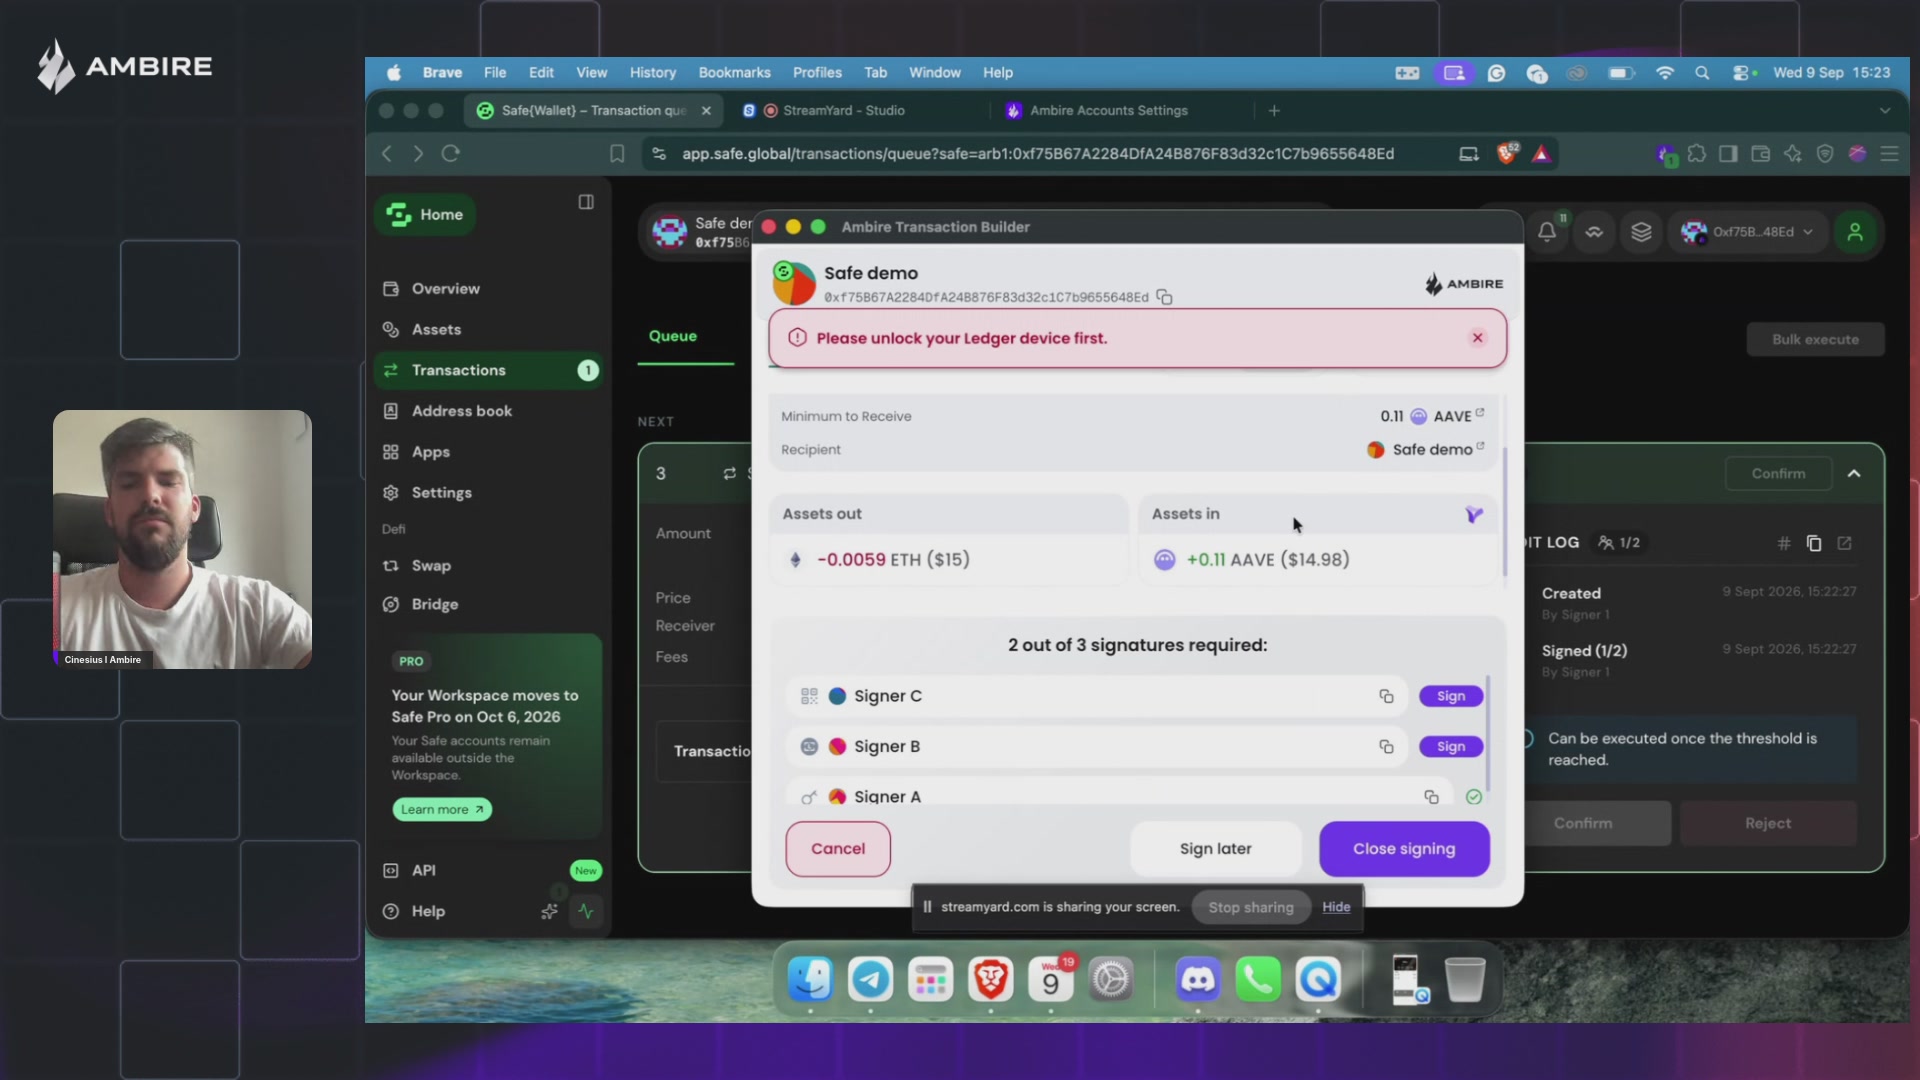Open AAVE token external link
Viewport: 1920px width, 1080px height.
pos(1480,412)
